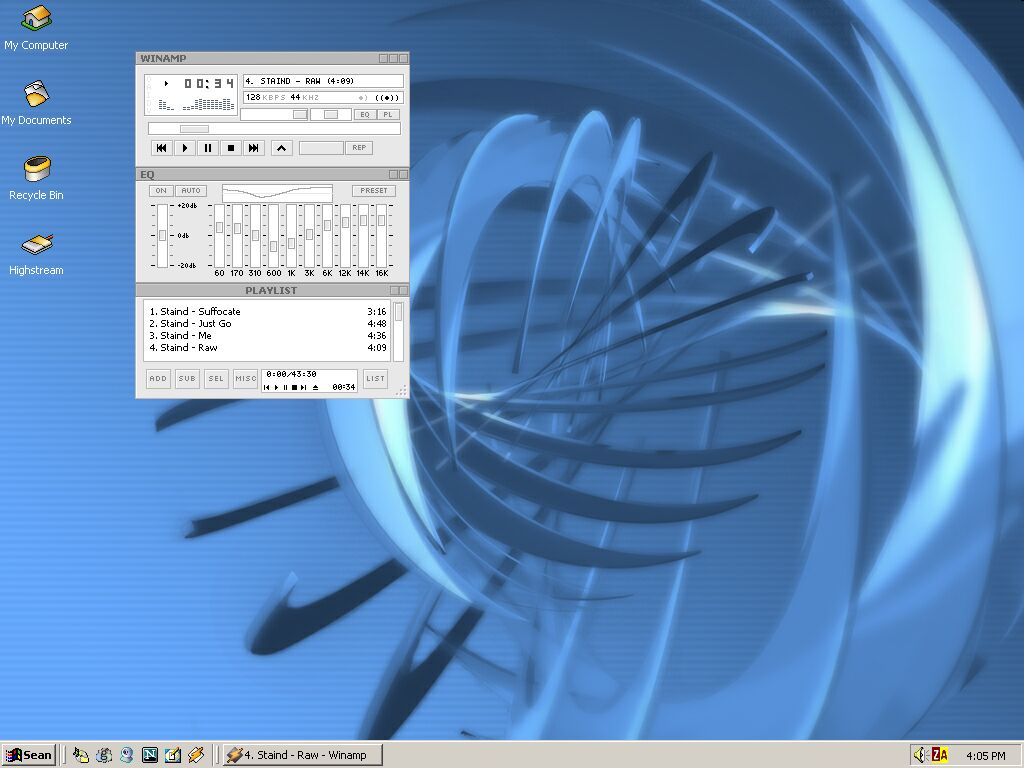Click the 60 Hz equalizer band slider
The image size is (1024, 768).
219,236
